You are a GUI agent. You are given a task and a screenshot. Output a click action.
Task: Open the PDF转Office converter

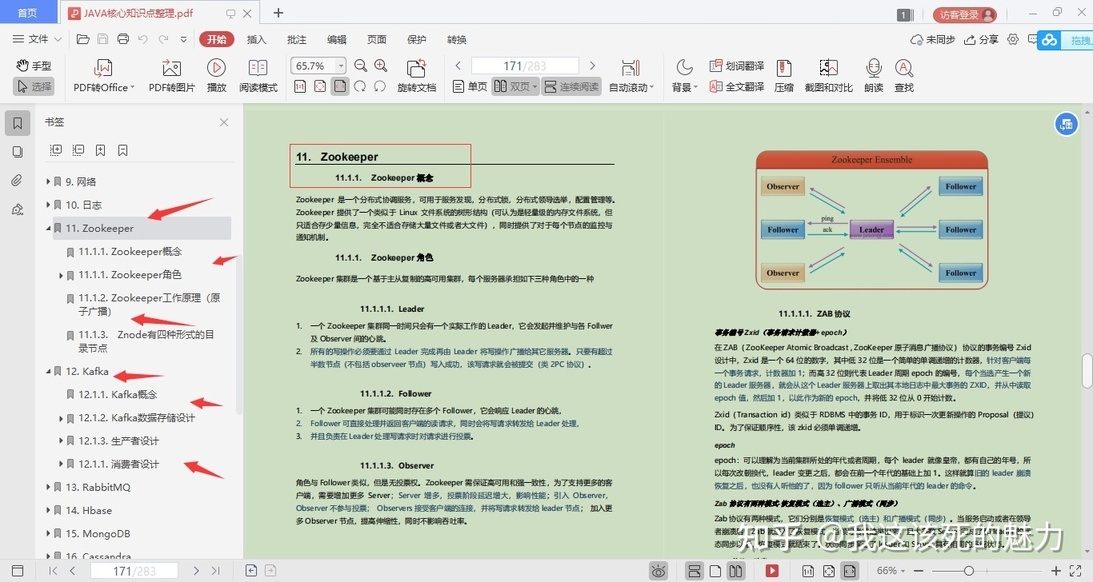click(x=103, y=76)
